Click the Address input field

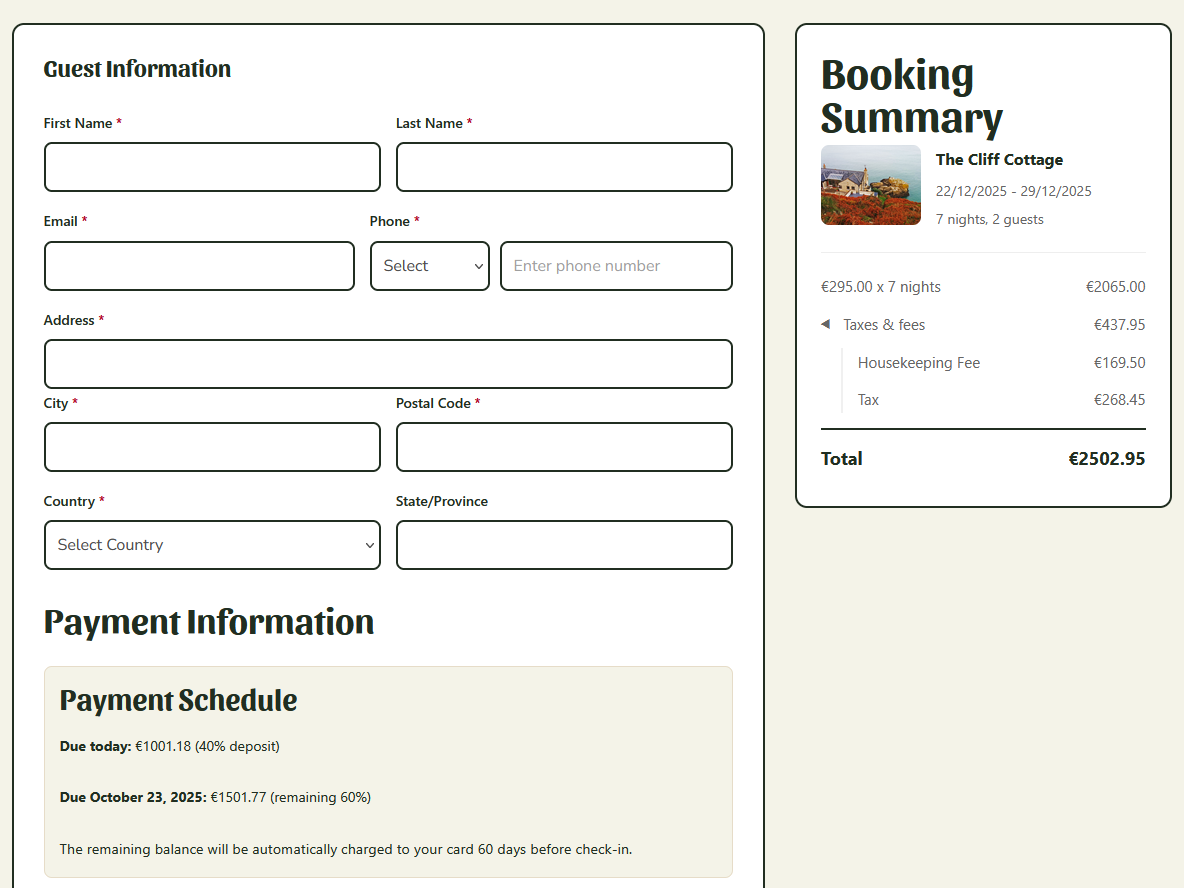(388, 364)
